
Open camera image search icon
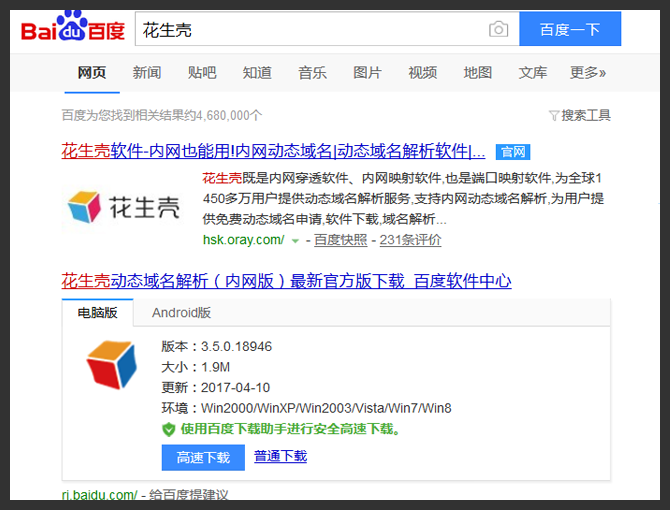click(498, 29)
